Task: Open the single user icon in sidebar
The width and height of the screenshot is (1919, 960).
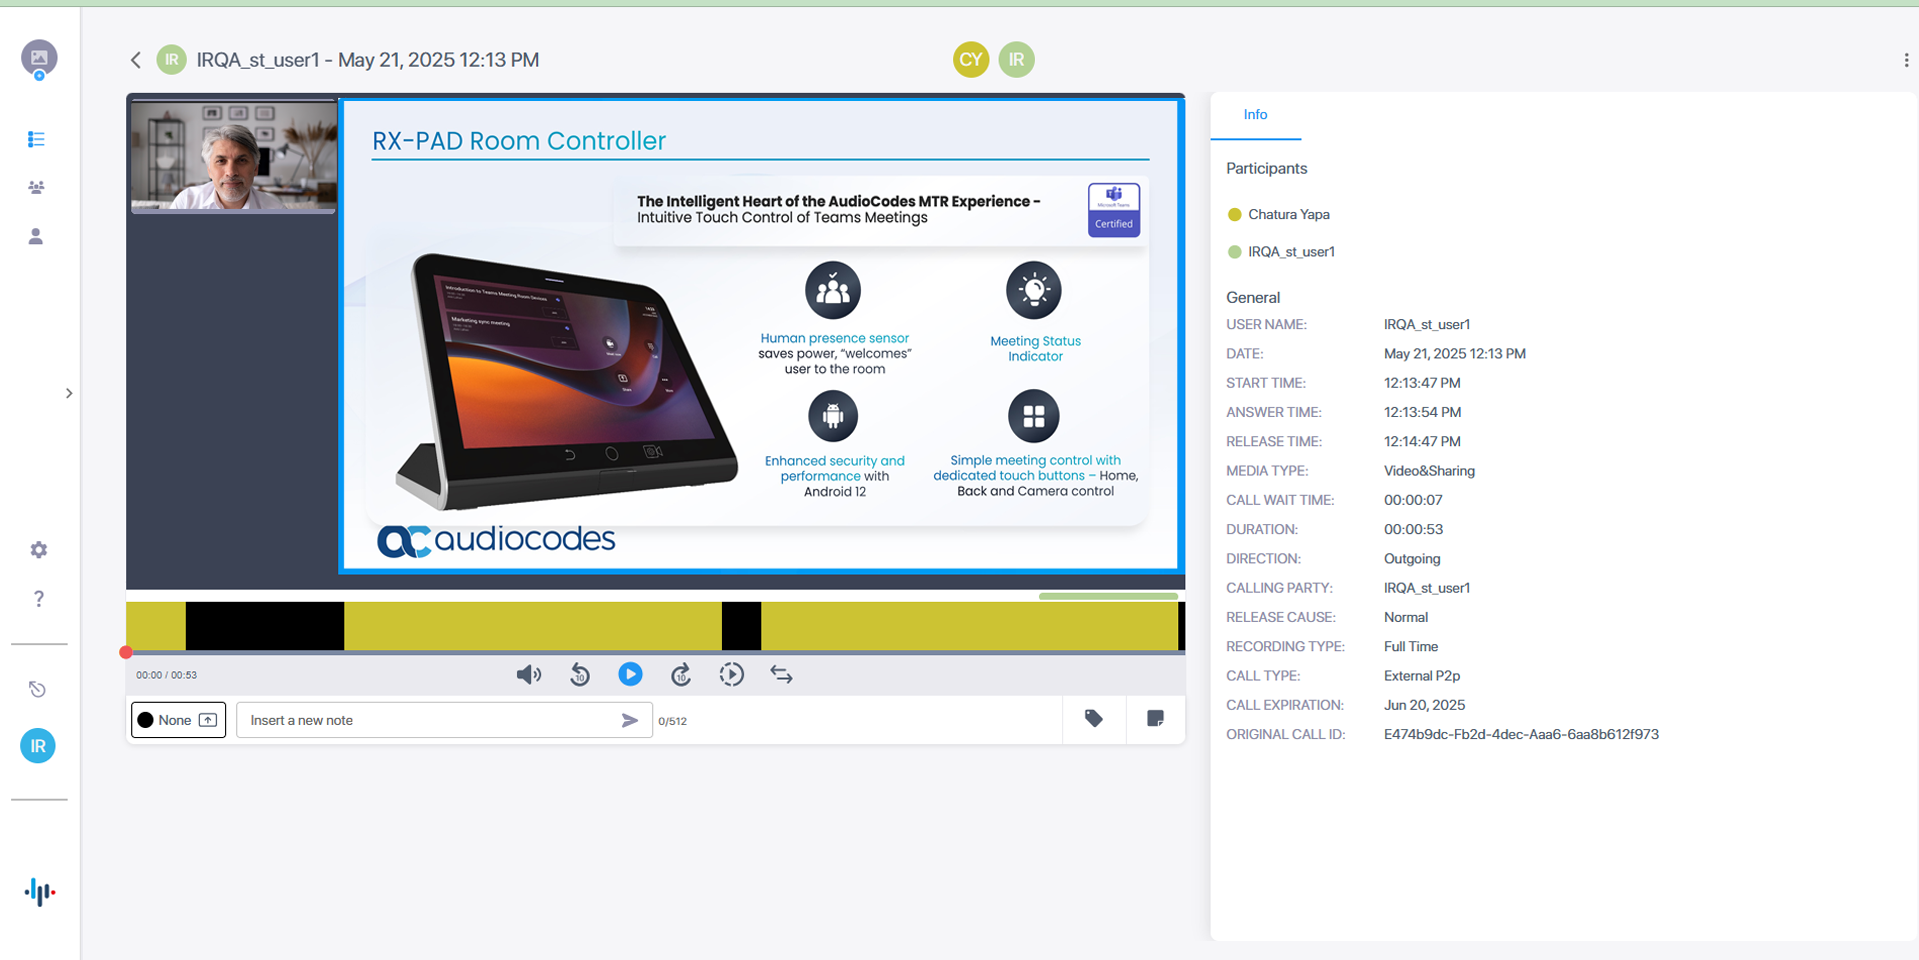Action: pyautogui.click(x=36, y=237)
